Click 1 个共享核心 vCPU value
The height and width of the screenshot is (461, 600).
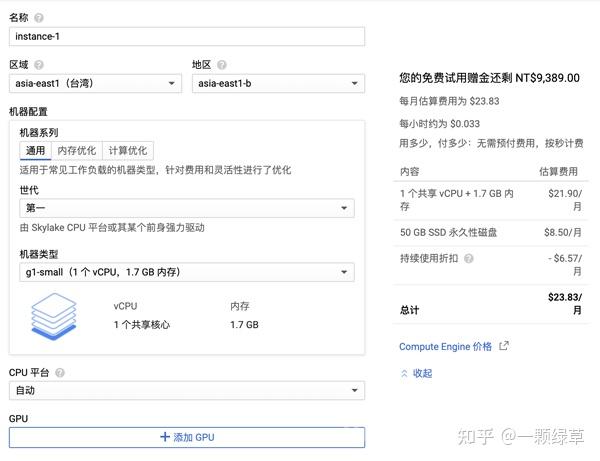[x=142, y=325]
